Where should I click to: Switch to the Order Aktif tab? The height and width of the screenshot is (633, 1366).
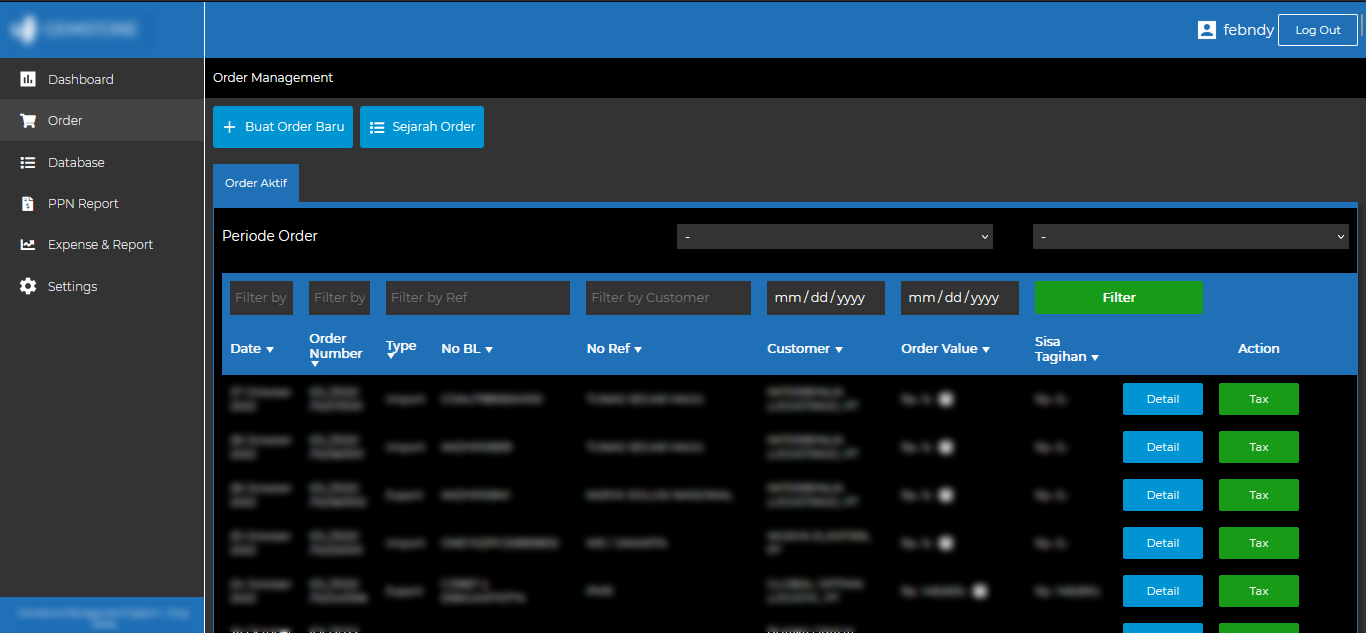(256, 184)
